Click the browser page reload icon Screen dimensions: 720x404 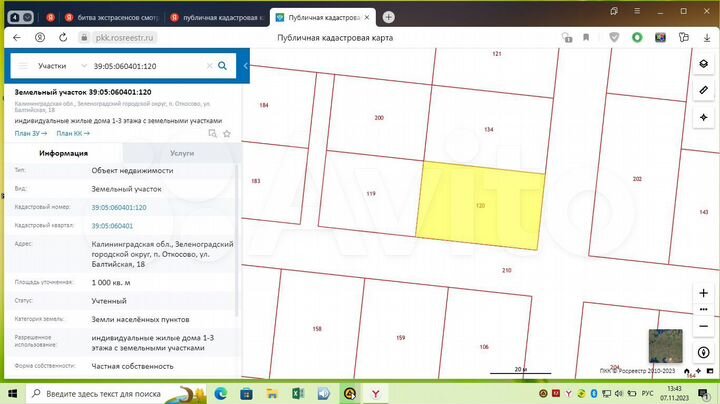coord(63,37)
